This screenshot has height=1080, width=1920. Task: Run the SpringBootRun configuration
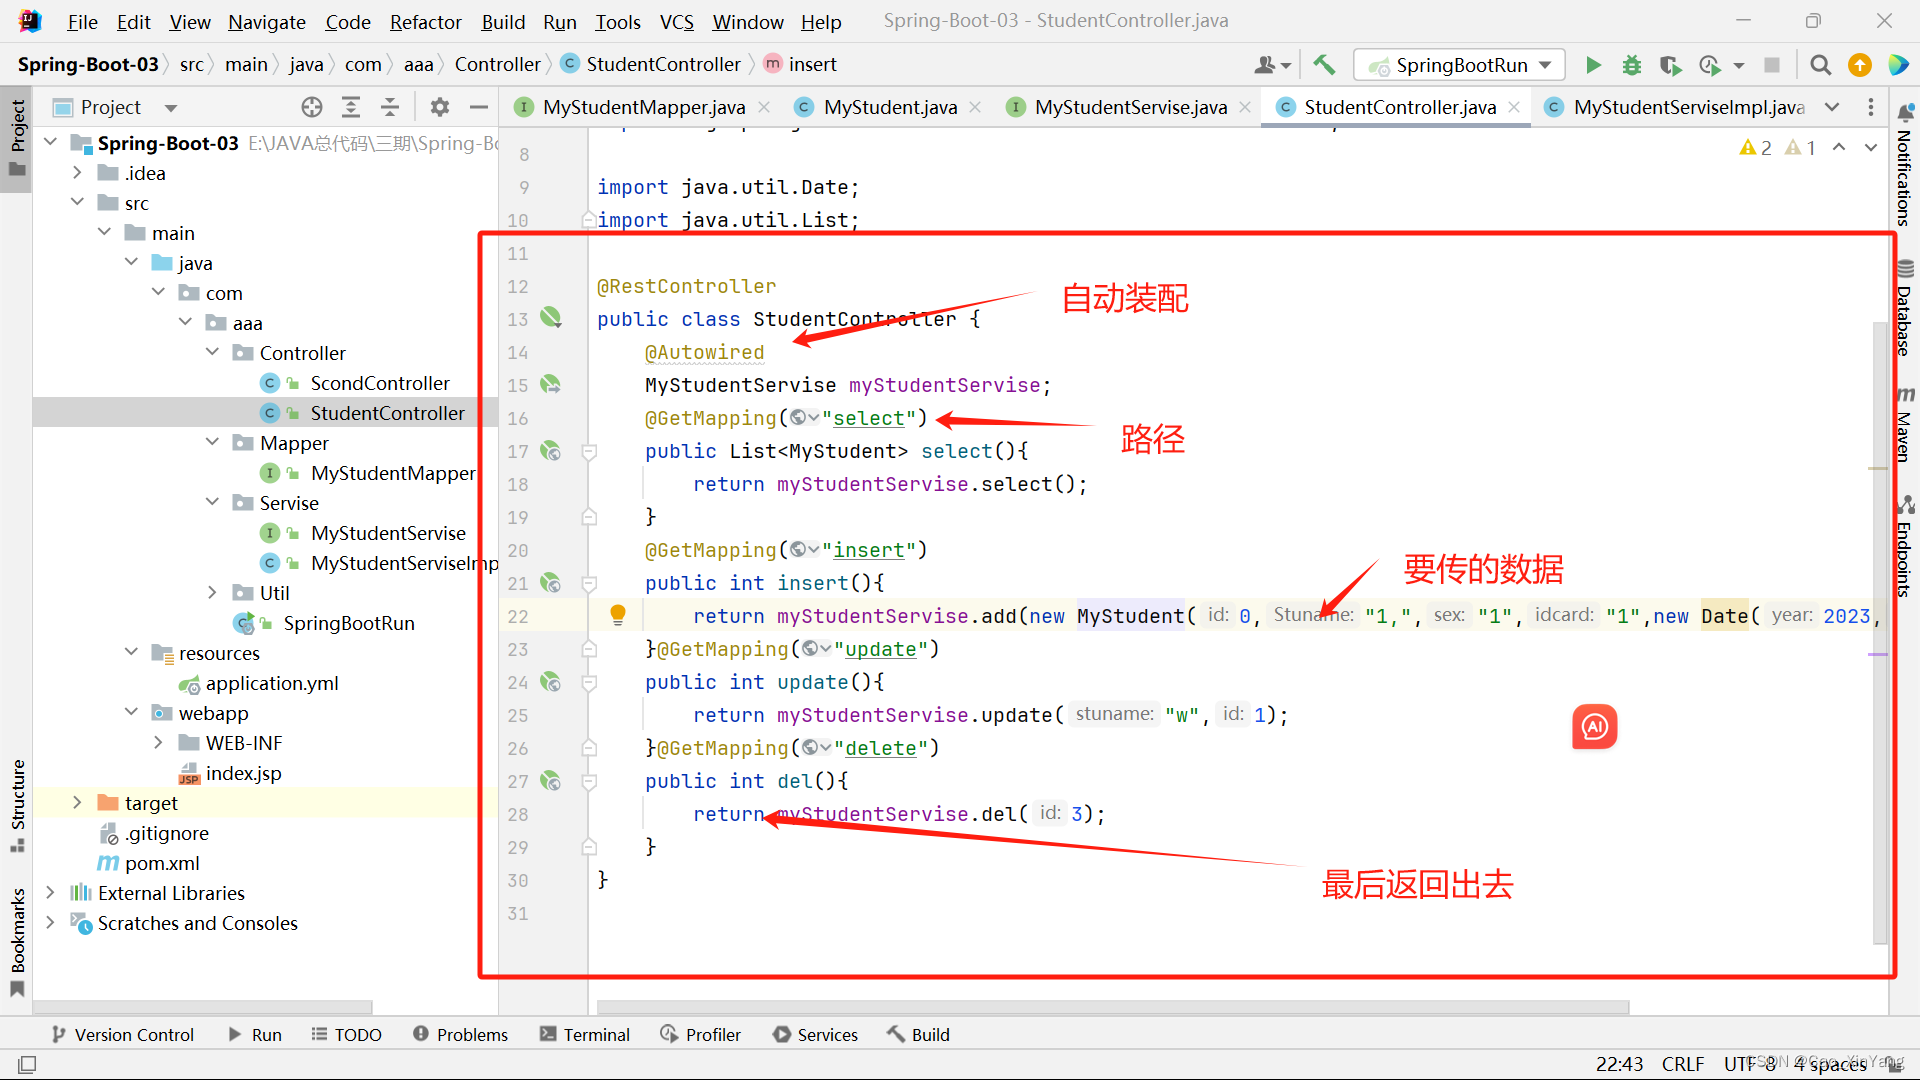(1593, 65)
